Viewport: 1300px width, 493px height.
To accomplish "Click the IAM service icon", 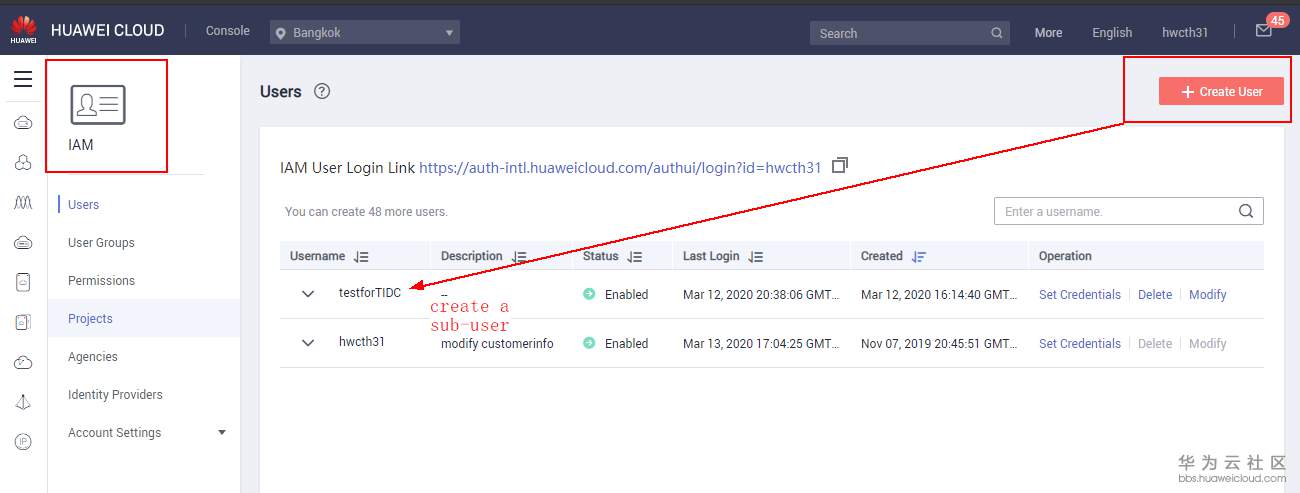I will 98,105.
